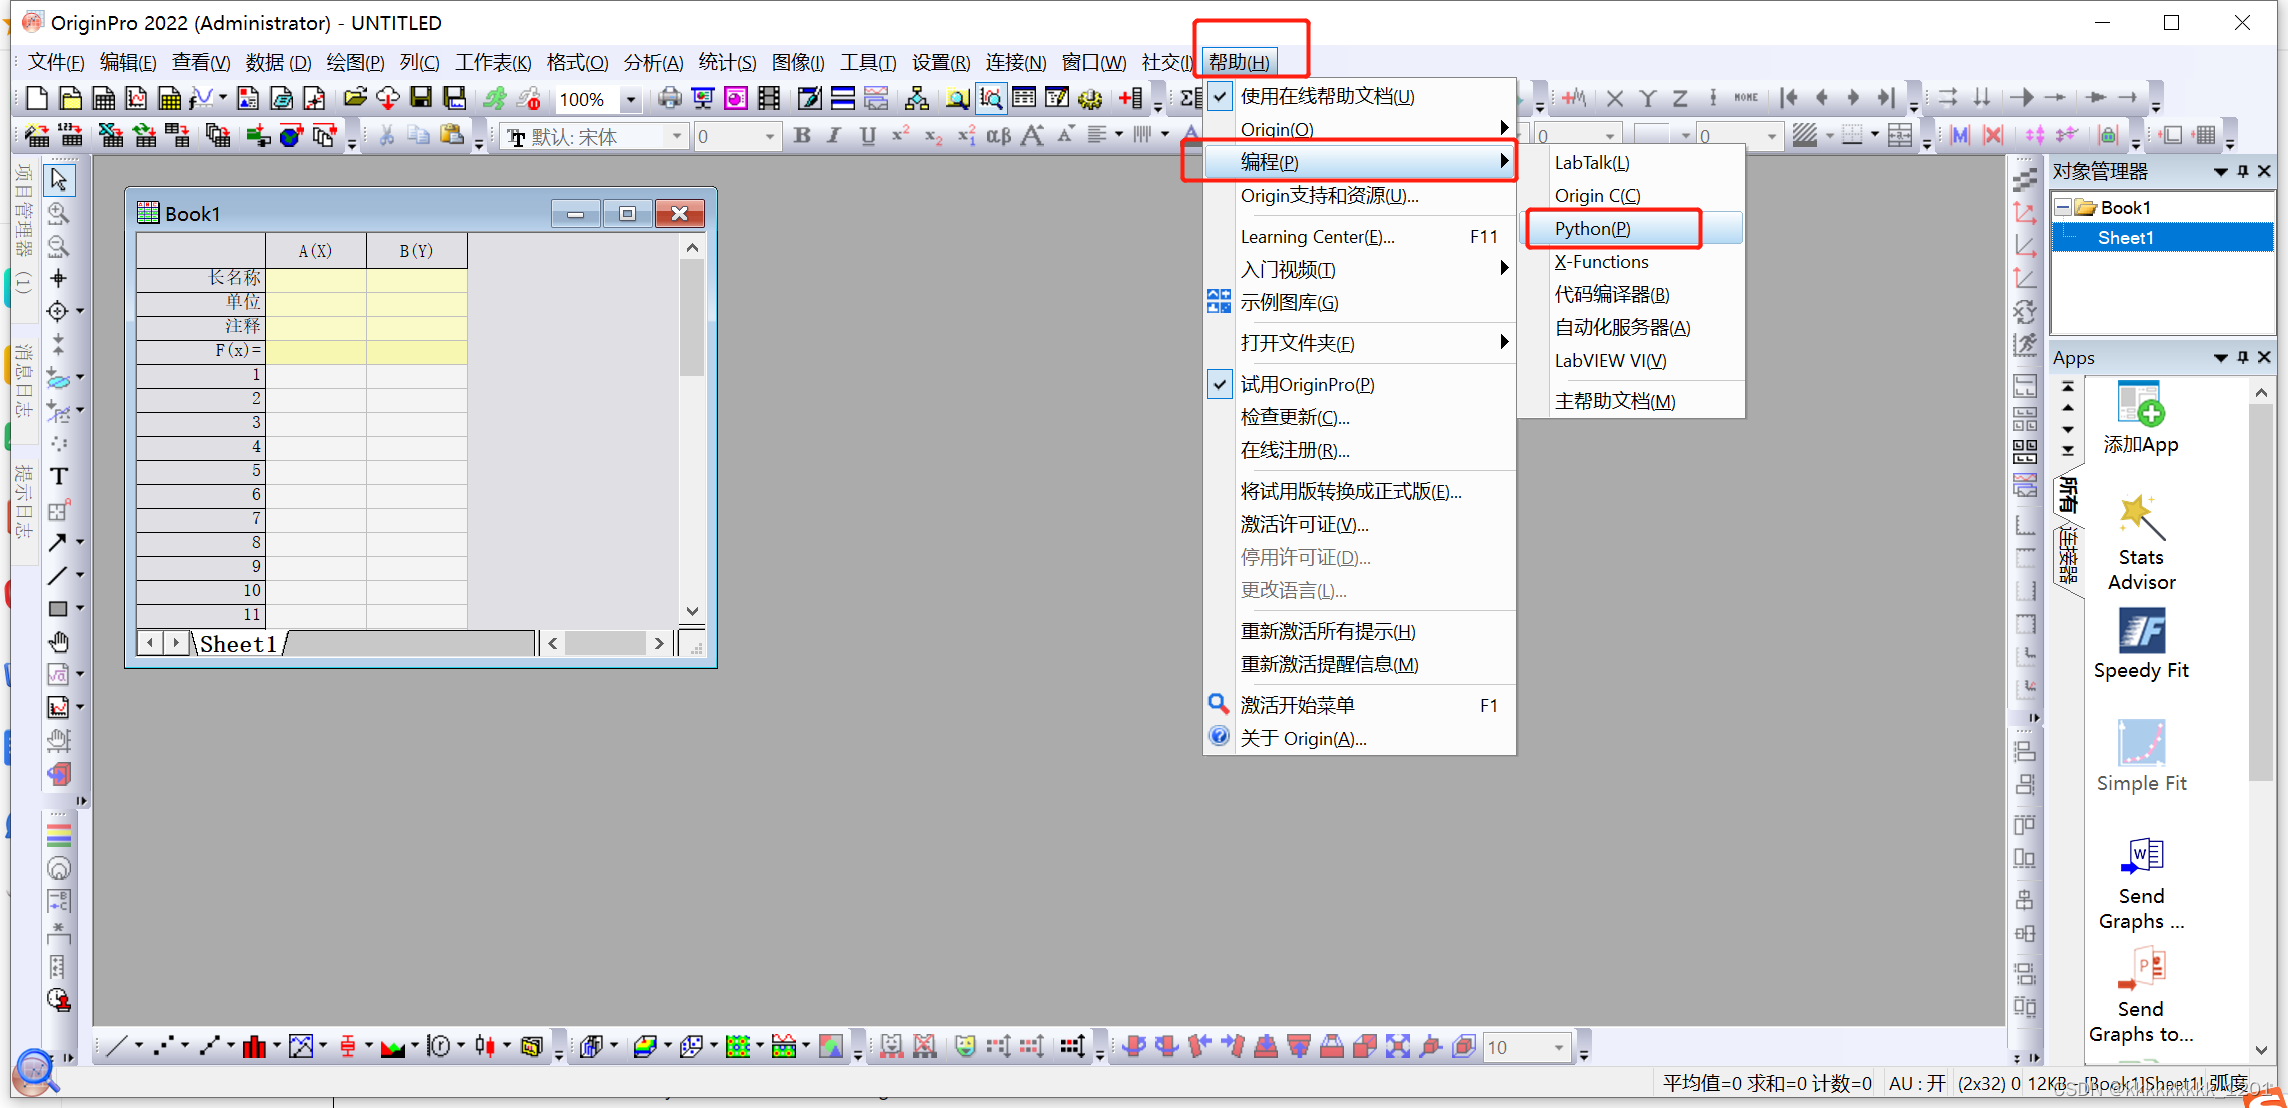Click the font color A icon

(x=1190, y=135)
